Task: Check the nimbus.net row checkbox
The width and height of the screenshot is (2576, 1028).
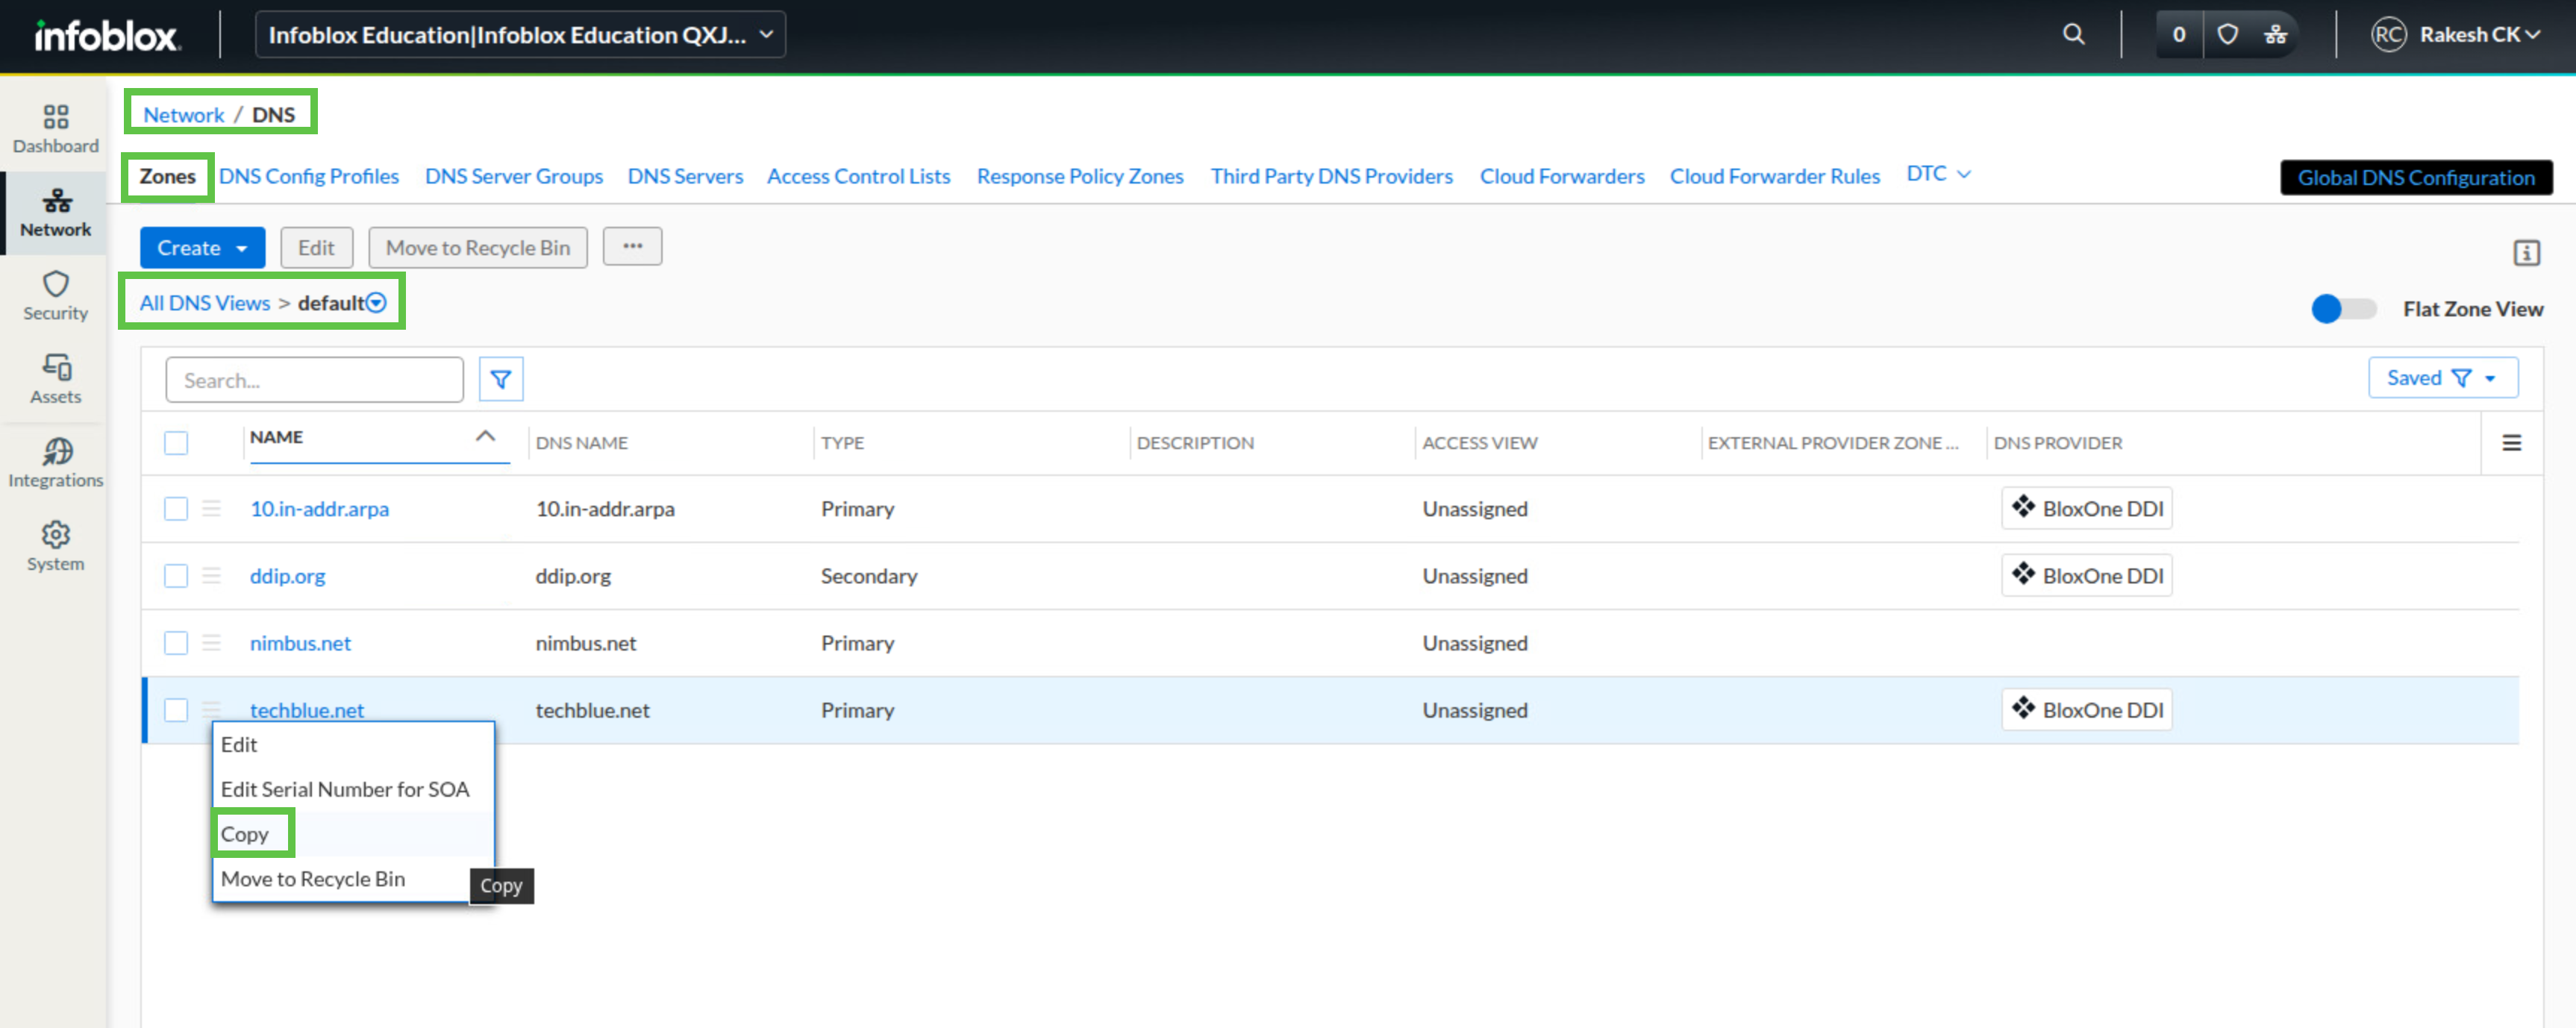Action: click(175, 642)
